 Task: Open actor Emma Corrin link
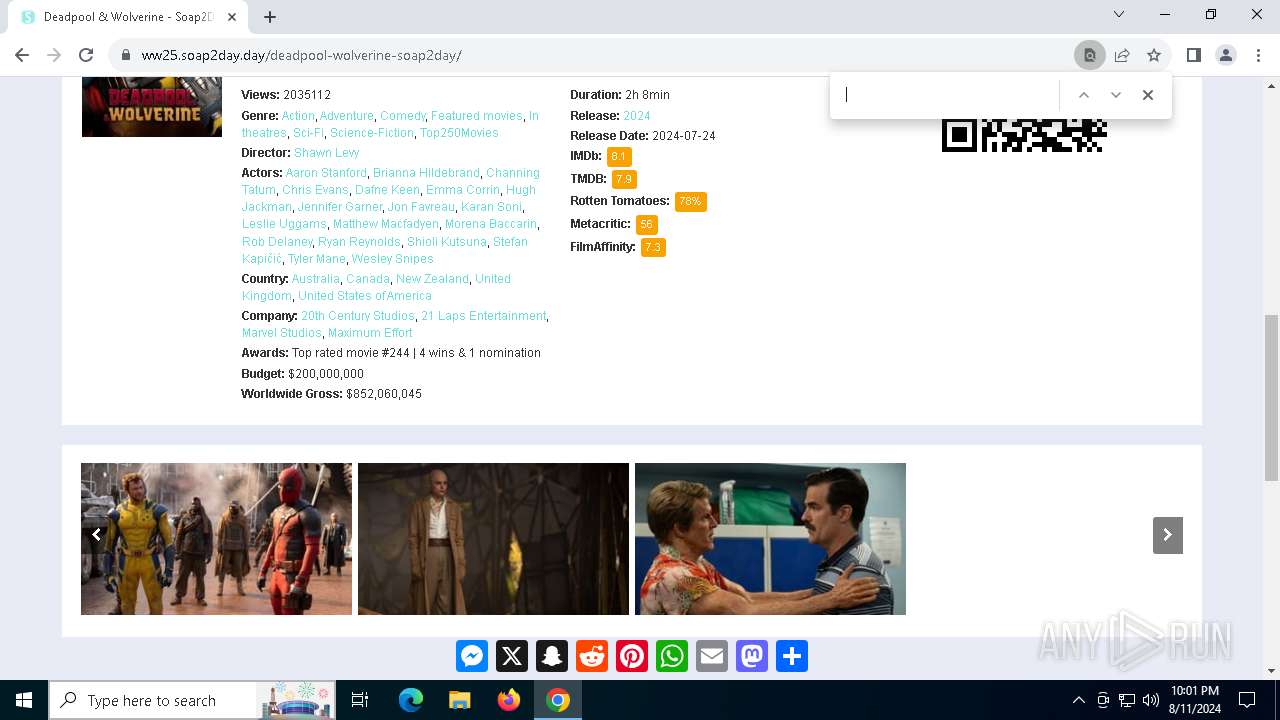(462, 190)
